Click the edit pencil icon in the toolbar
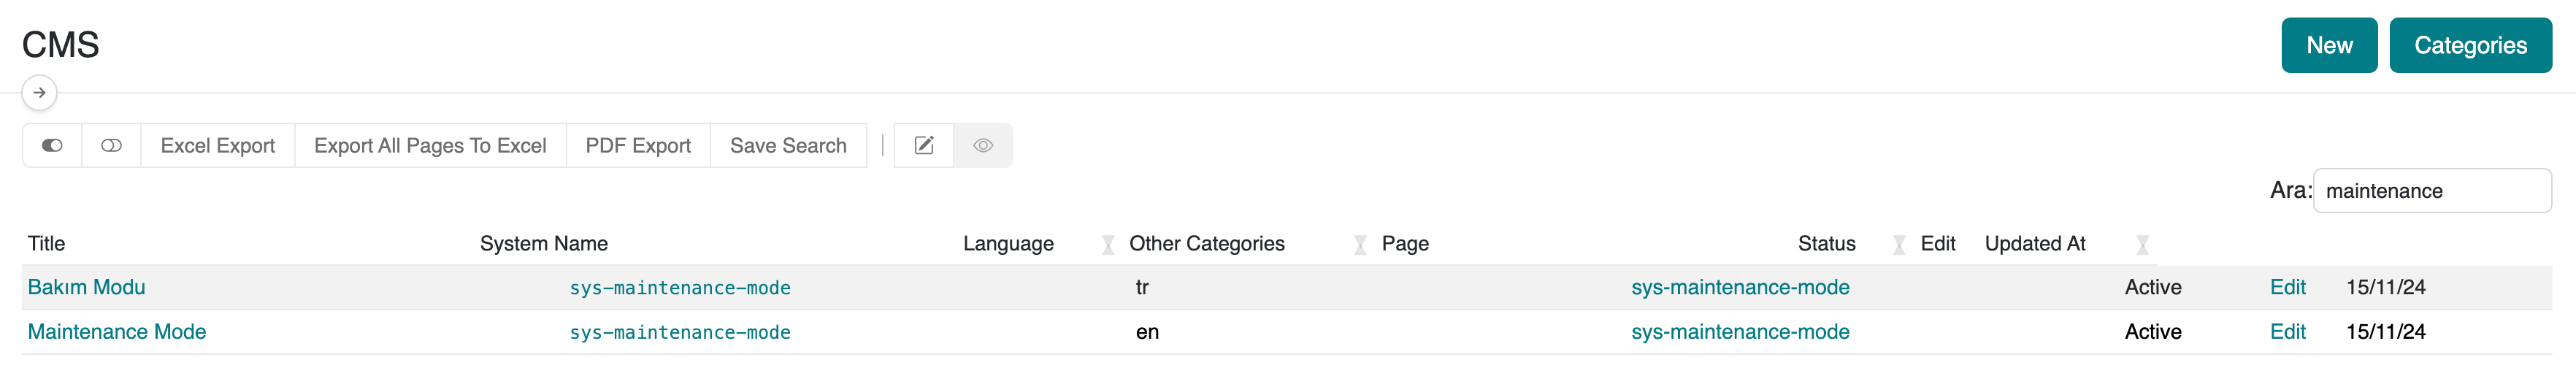 point(924,146)
